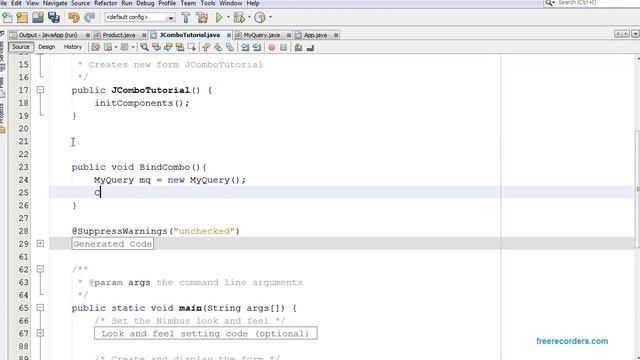Click the Shift Line Left icon
Image resolution: width=640 pixels, height=360 pixels.
pos(245,47)
